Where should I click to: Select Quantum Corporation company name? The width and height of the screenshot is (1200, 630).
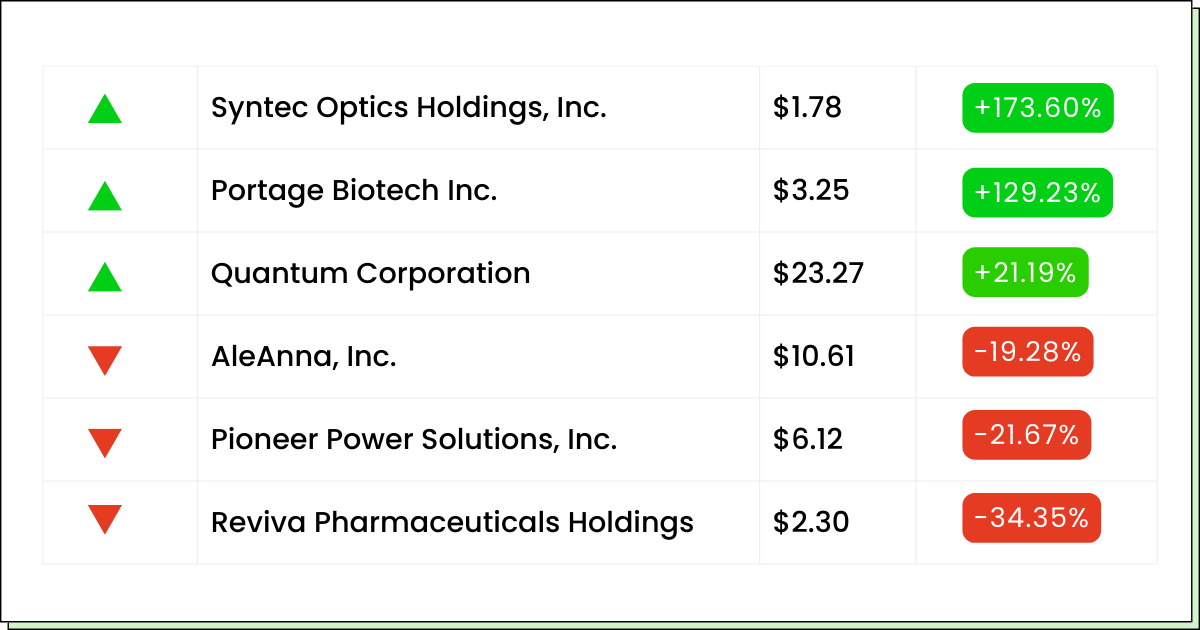[370, 274]
